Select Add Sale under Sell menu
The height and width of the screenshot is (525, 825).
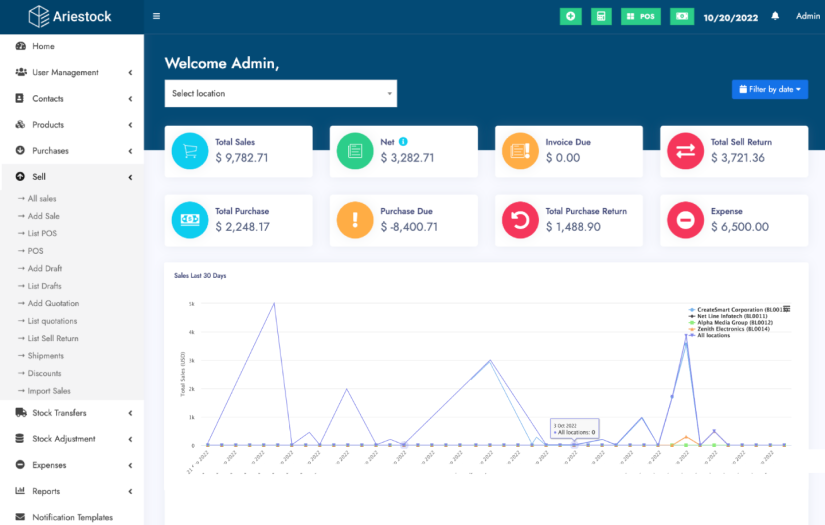point(43,216)
